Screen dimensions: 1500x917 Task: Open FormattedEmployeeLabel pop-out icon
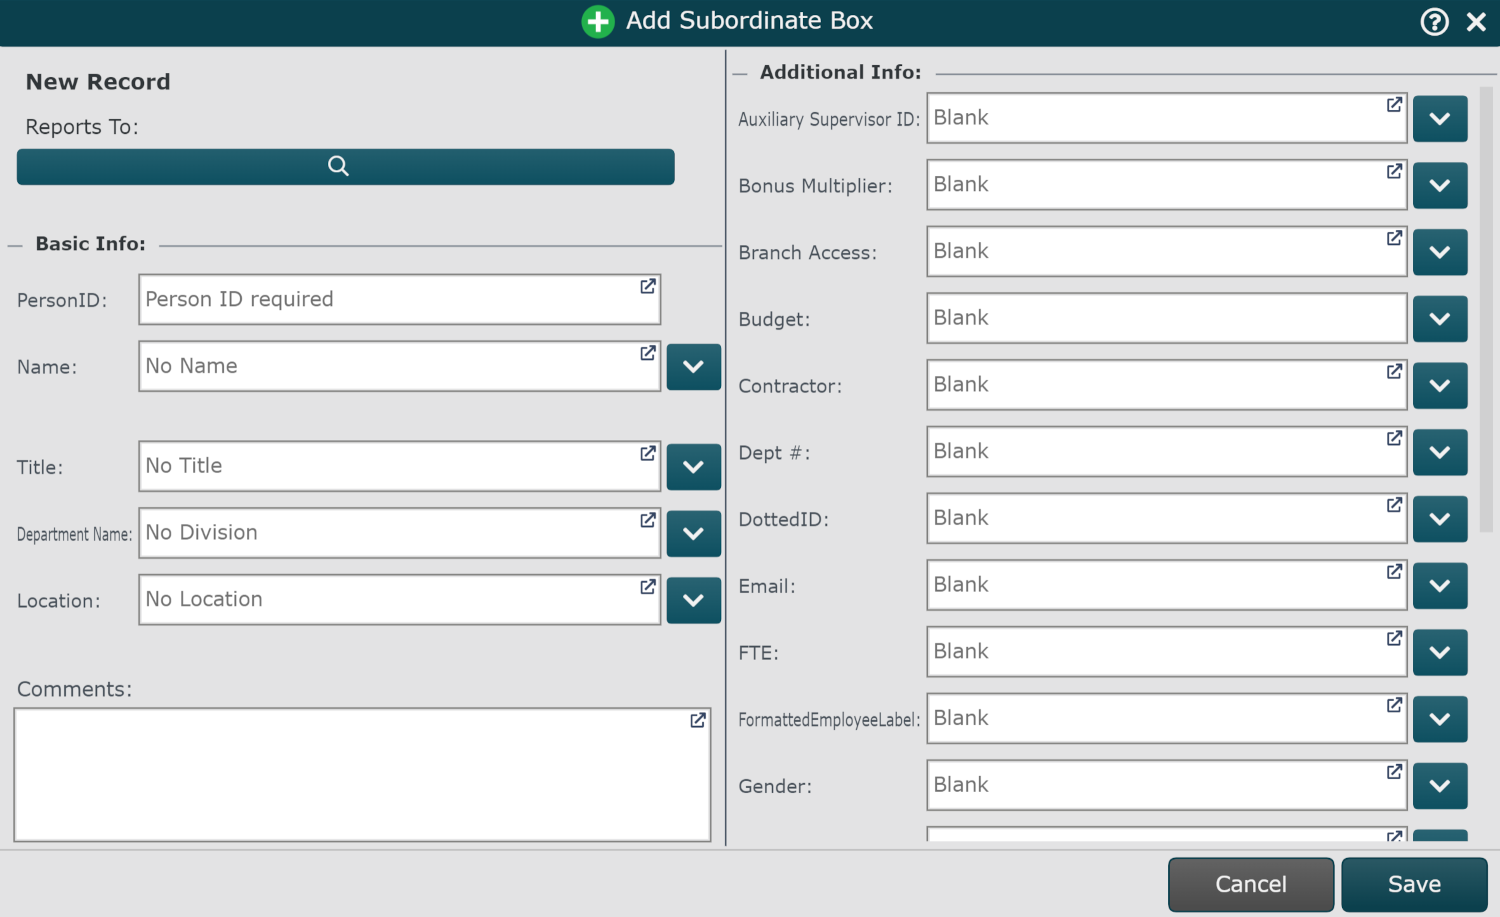click(x=1394, y=705)
